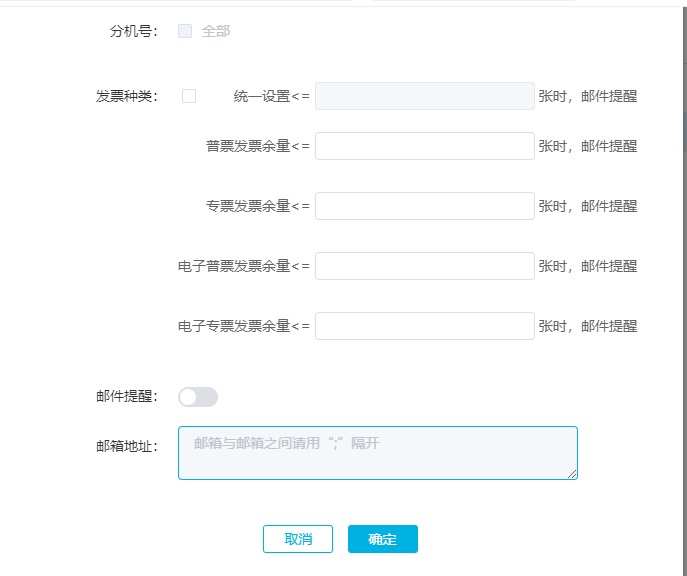Enable the 邮件提醒 toggle switch
Viewport: 687px width, 576px height.
(x=198, y=397)
